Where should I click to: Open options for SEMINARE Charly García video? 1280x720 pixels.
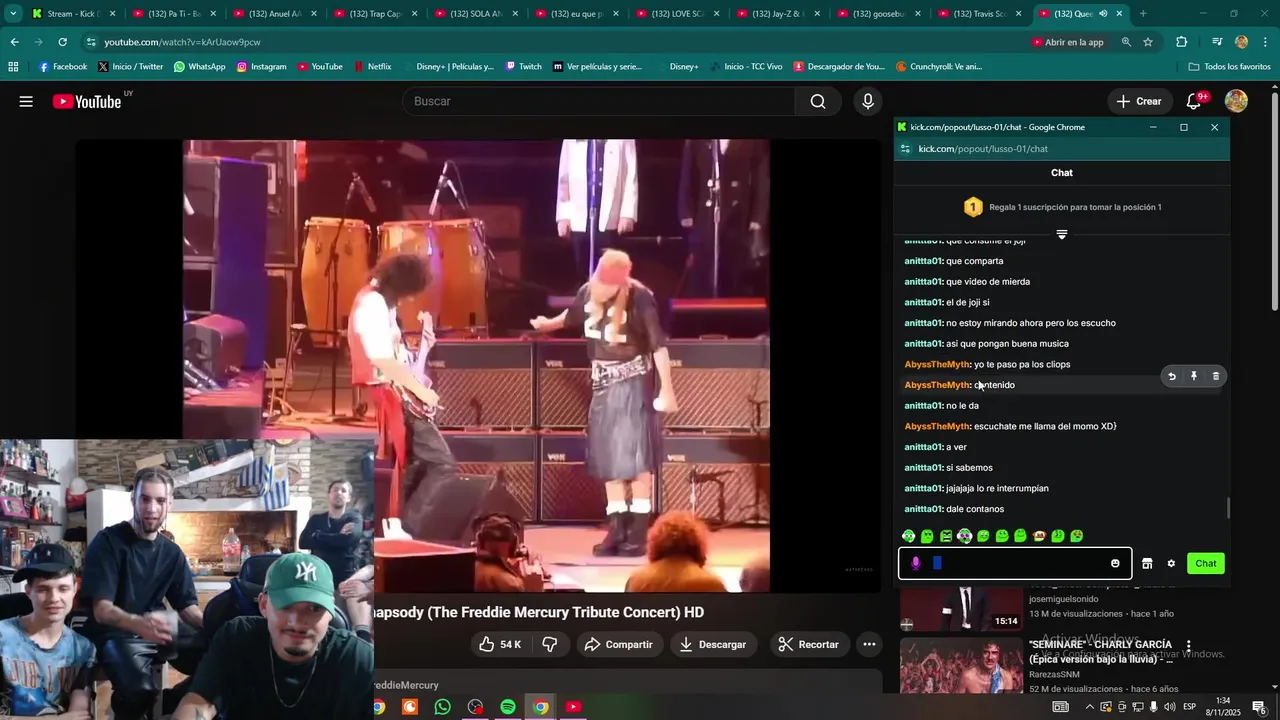coord(1188,646)
